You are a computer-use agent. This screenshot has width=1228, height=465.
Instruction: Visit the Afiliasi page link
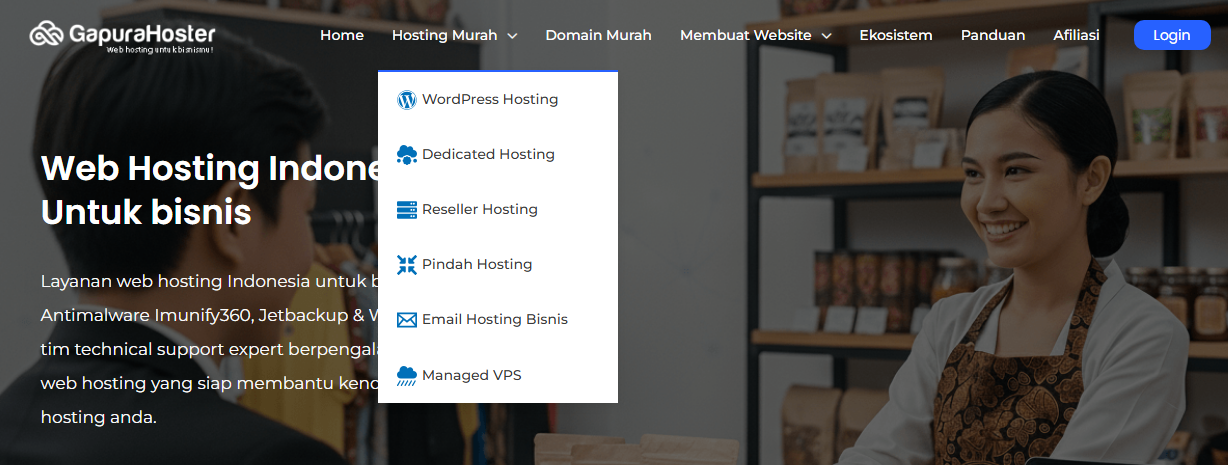coord(1076,35)
